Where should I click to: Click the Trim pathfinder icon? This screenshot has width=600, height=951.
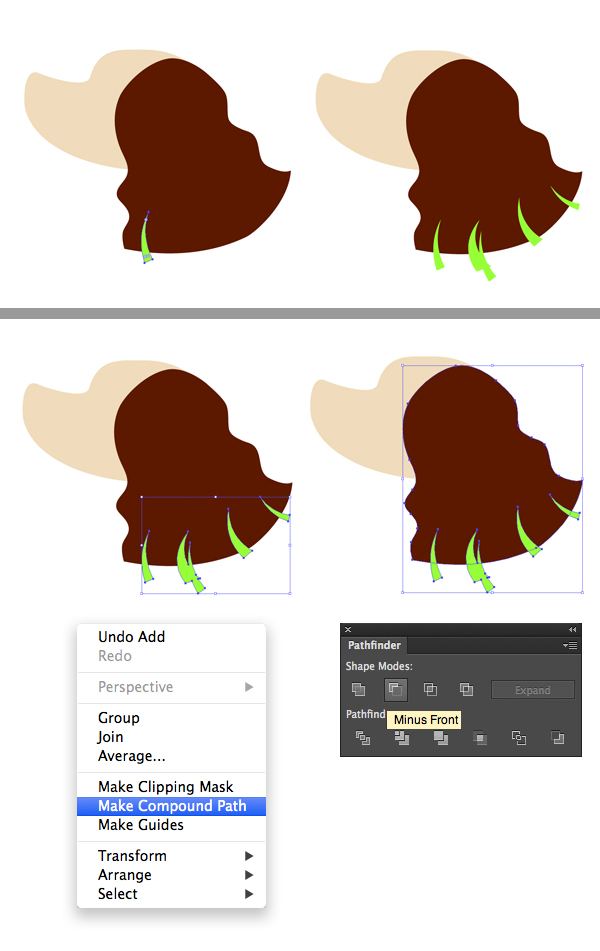(x=402, y=738)
